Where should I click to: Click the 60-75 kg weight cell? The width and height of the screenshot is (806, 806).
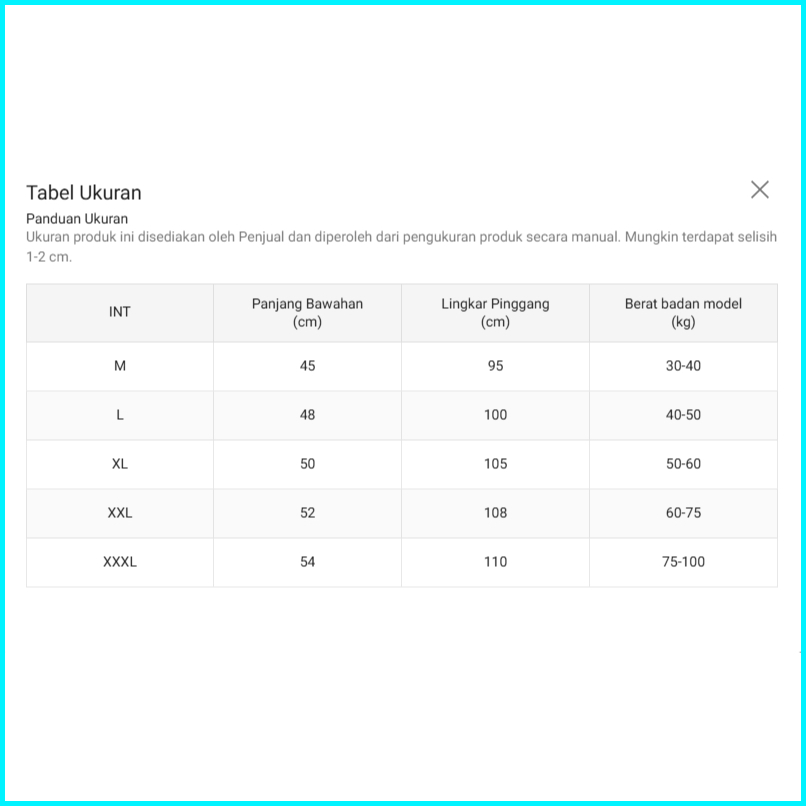pos(683,513)
